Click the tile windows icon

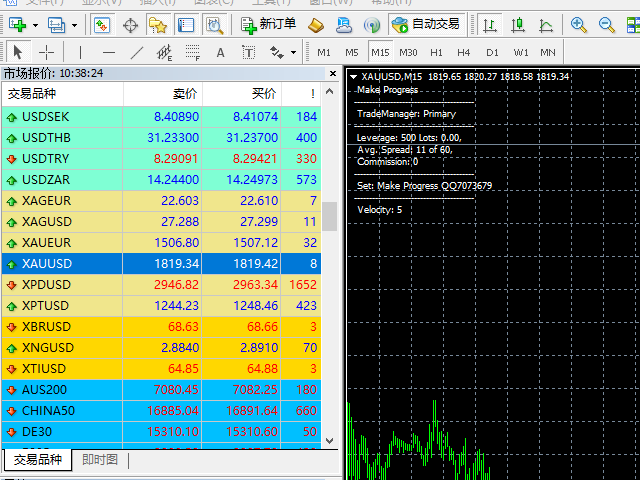pyautogui.click(x=633, y=25)
